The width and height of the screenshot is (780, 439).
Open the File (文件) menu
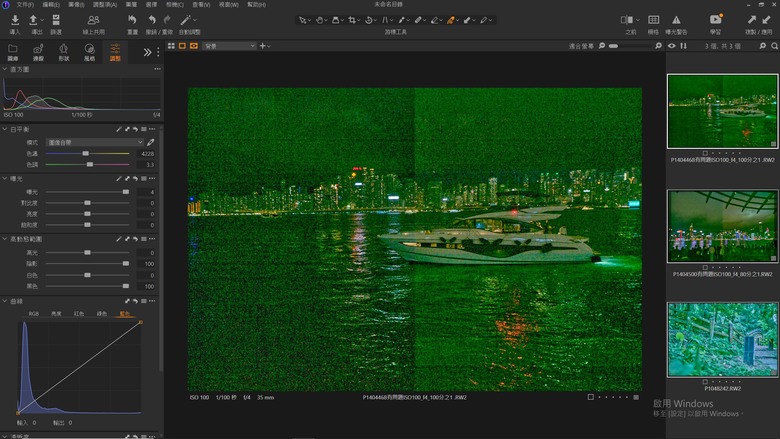[25, 4]
